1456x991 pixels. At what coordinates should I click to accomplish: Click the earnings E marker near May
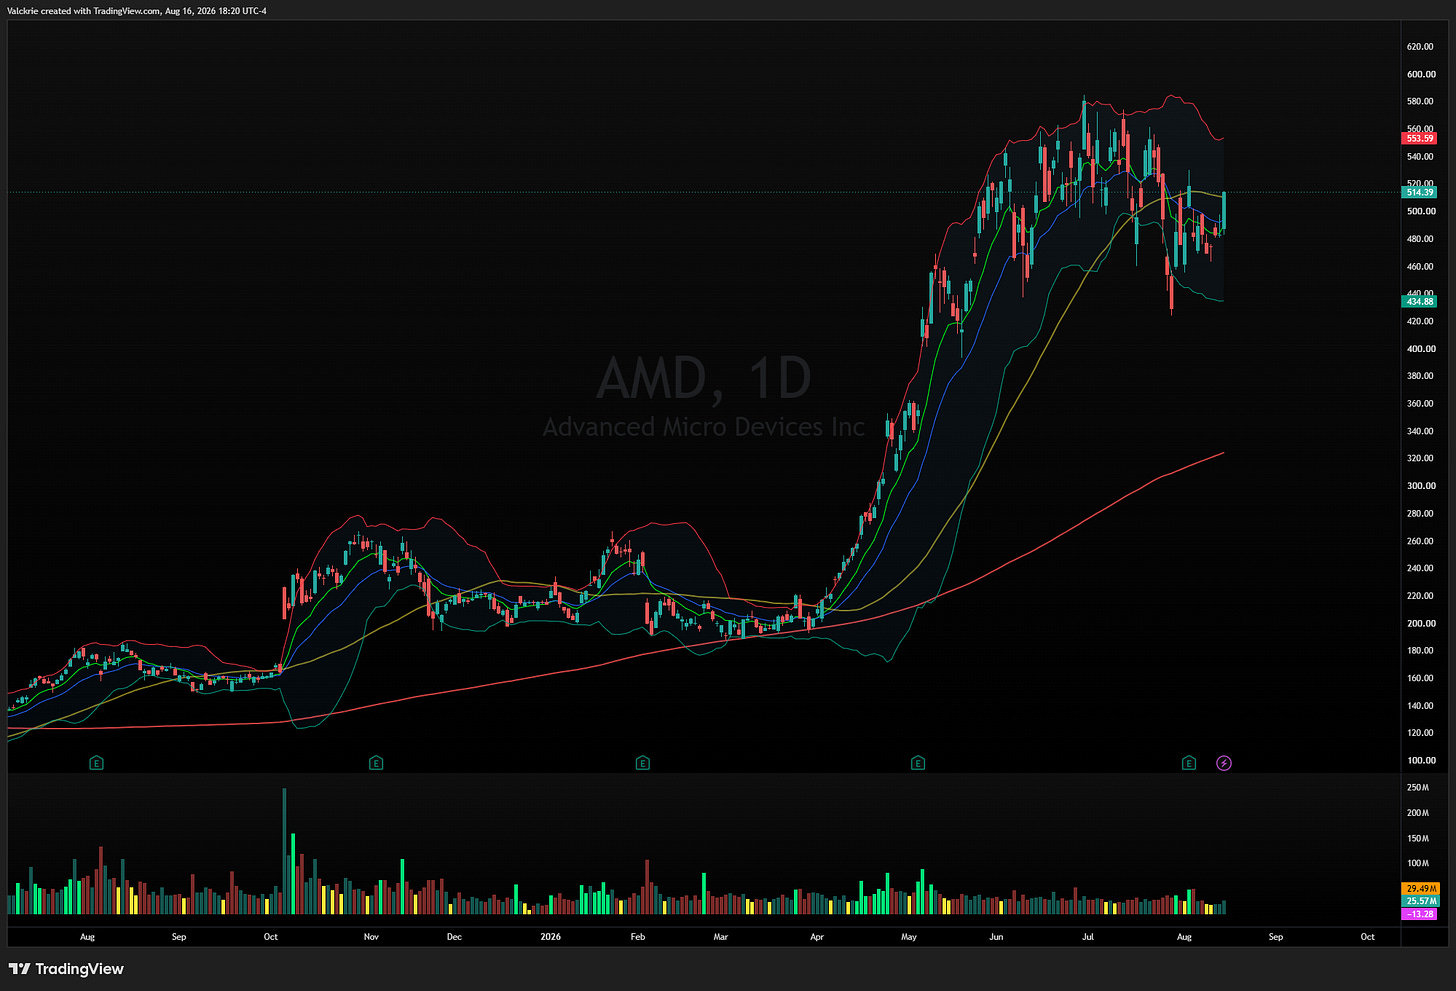pyautogui.click(x=918, y=763)
